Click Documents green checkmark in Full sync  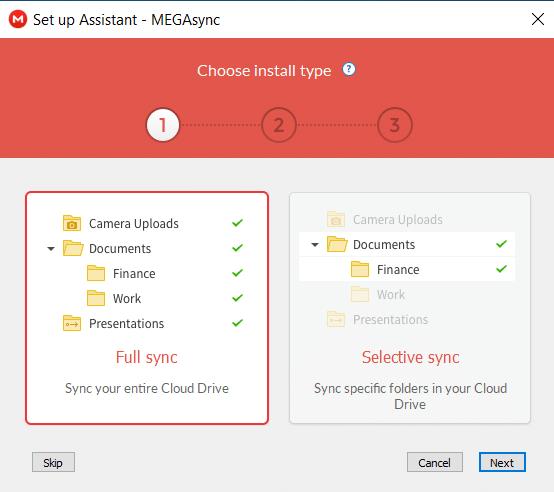pos(237,248)
